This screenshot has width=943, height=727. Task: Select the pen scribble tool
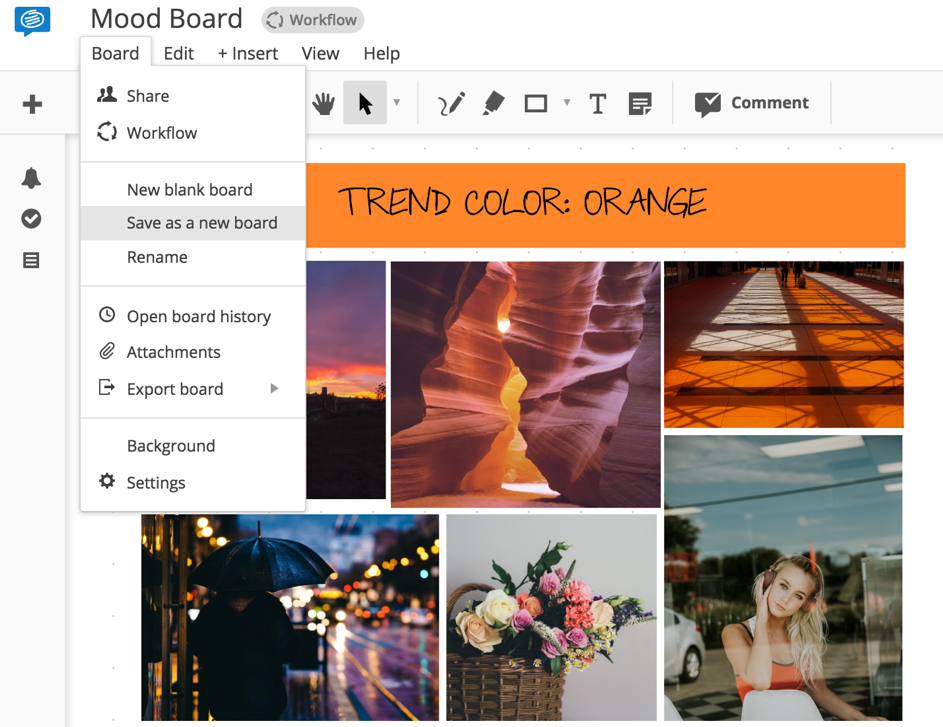(451, 103)
